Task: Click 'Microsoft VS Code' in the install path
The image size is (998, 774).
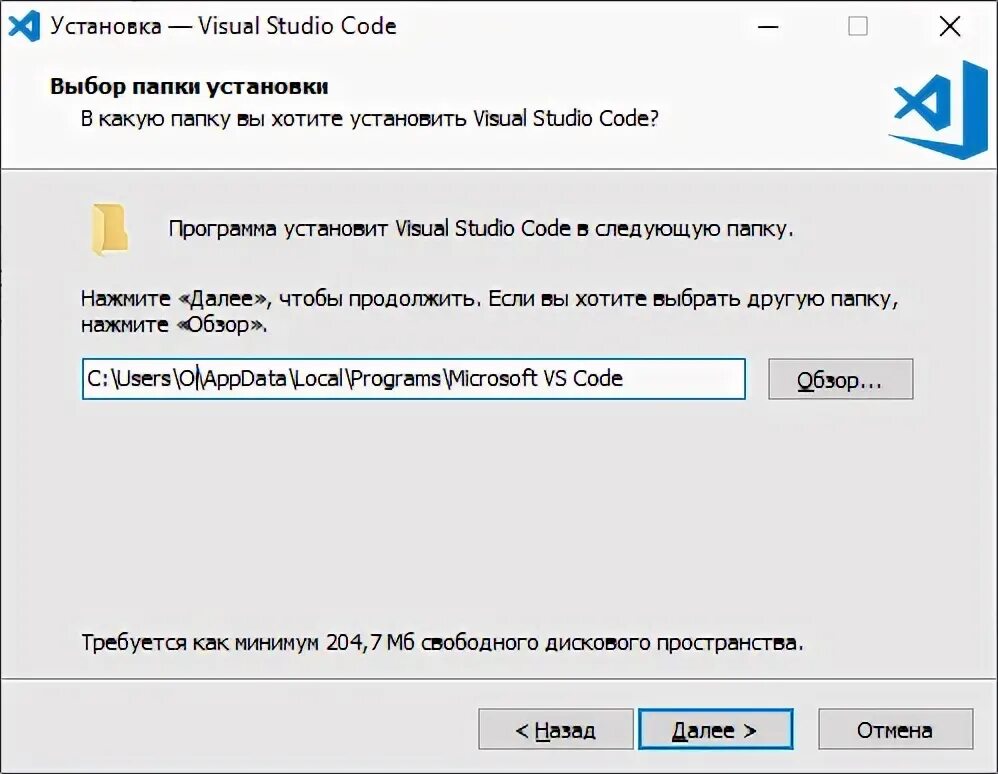Action: tap(536, 379)
